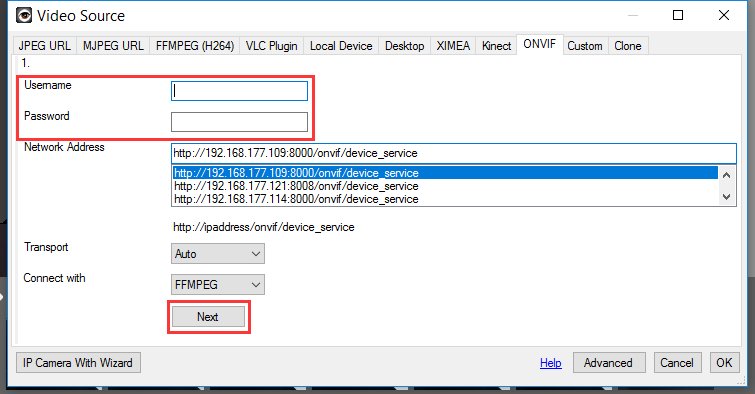Viewport: 755px width, 394px height.
Task: Minimize the Video Source window
Action: click(633, 15)
